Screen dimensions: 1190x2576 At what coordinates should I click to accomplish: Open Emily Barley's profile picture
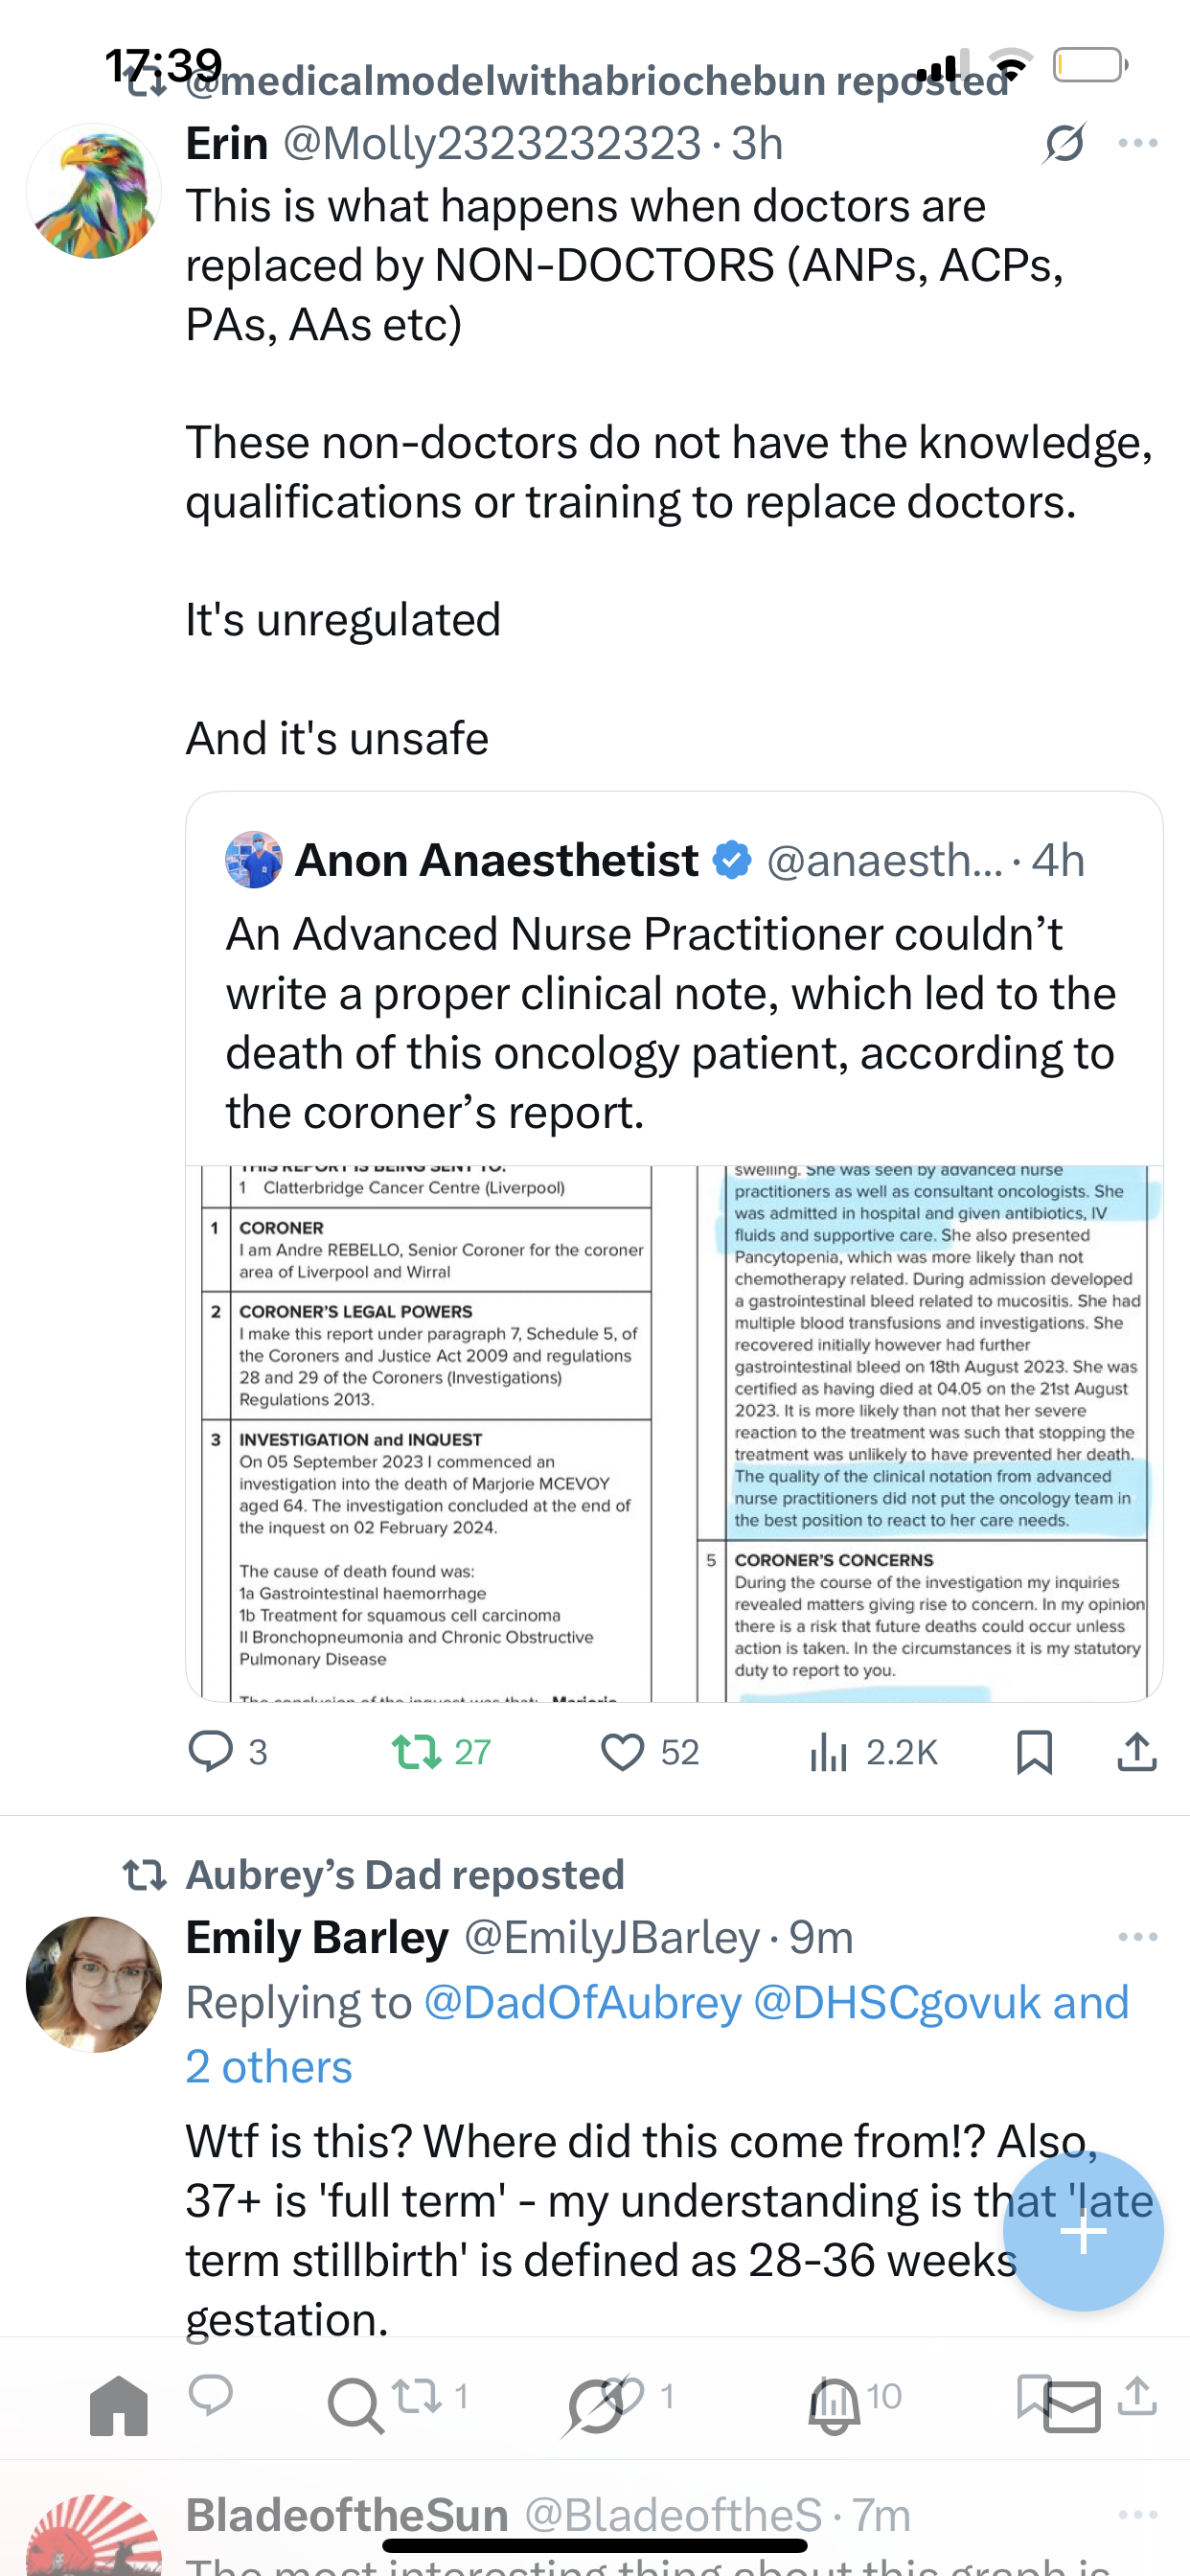coord(94,1984)
